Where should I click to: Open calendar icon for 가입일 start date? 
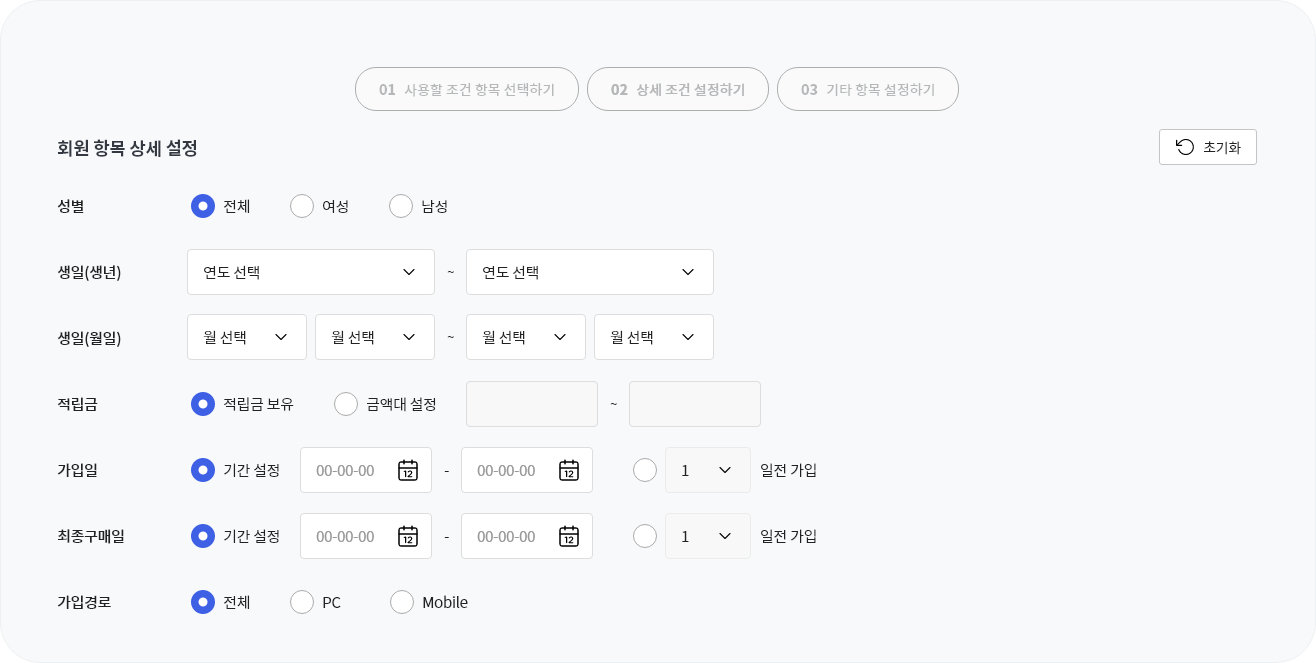point(407,470)
